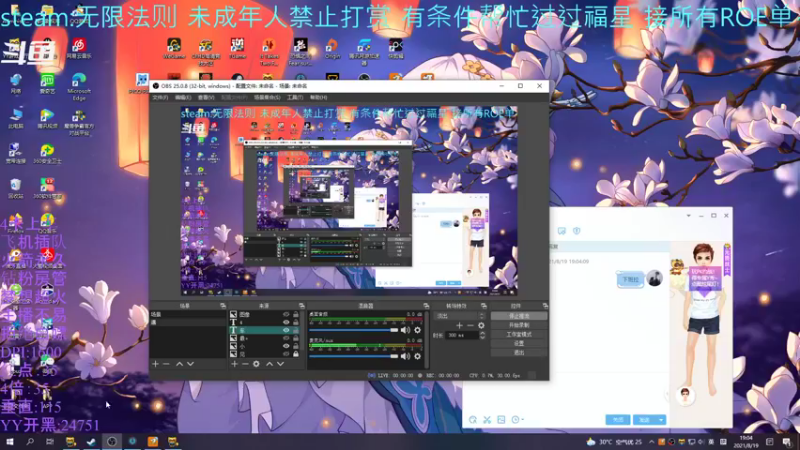The height and width of the screenshot is (450, 800).
Task: Click the Close button beside Send in chat
Action: pyautogui.click(x=618, y=420)
